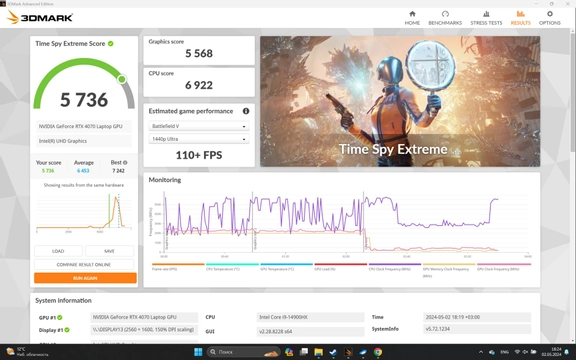Click the Windows Start button

click(198, 352)
